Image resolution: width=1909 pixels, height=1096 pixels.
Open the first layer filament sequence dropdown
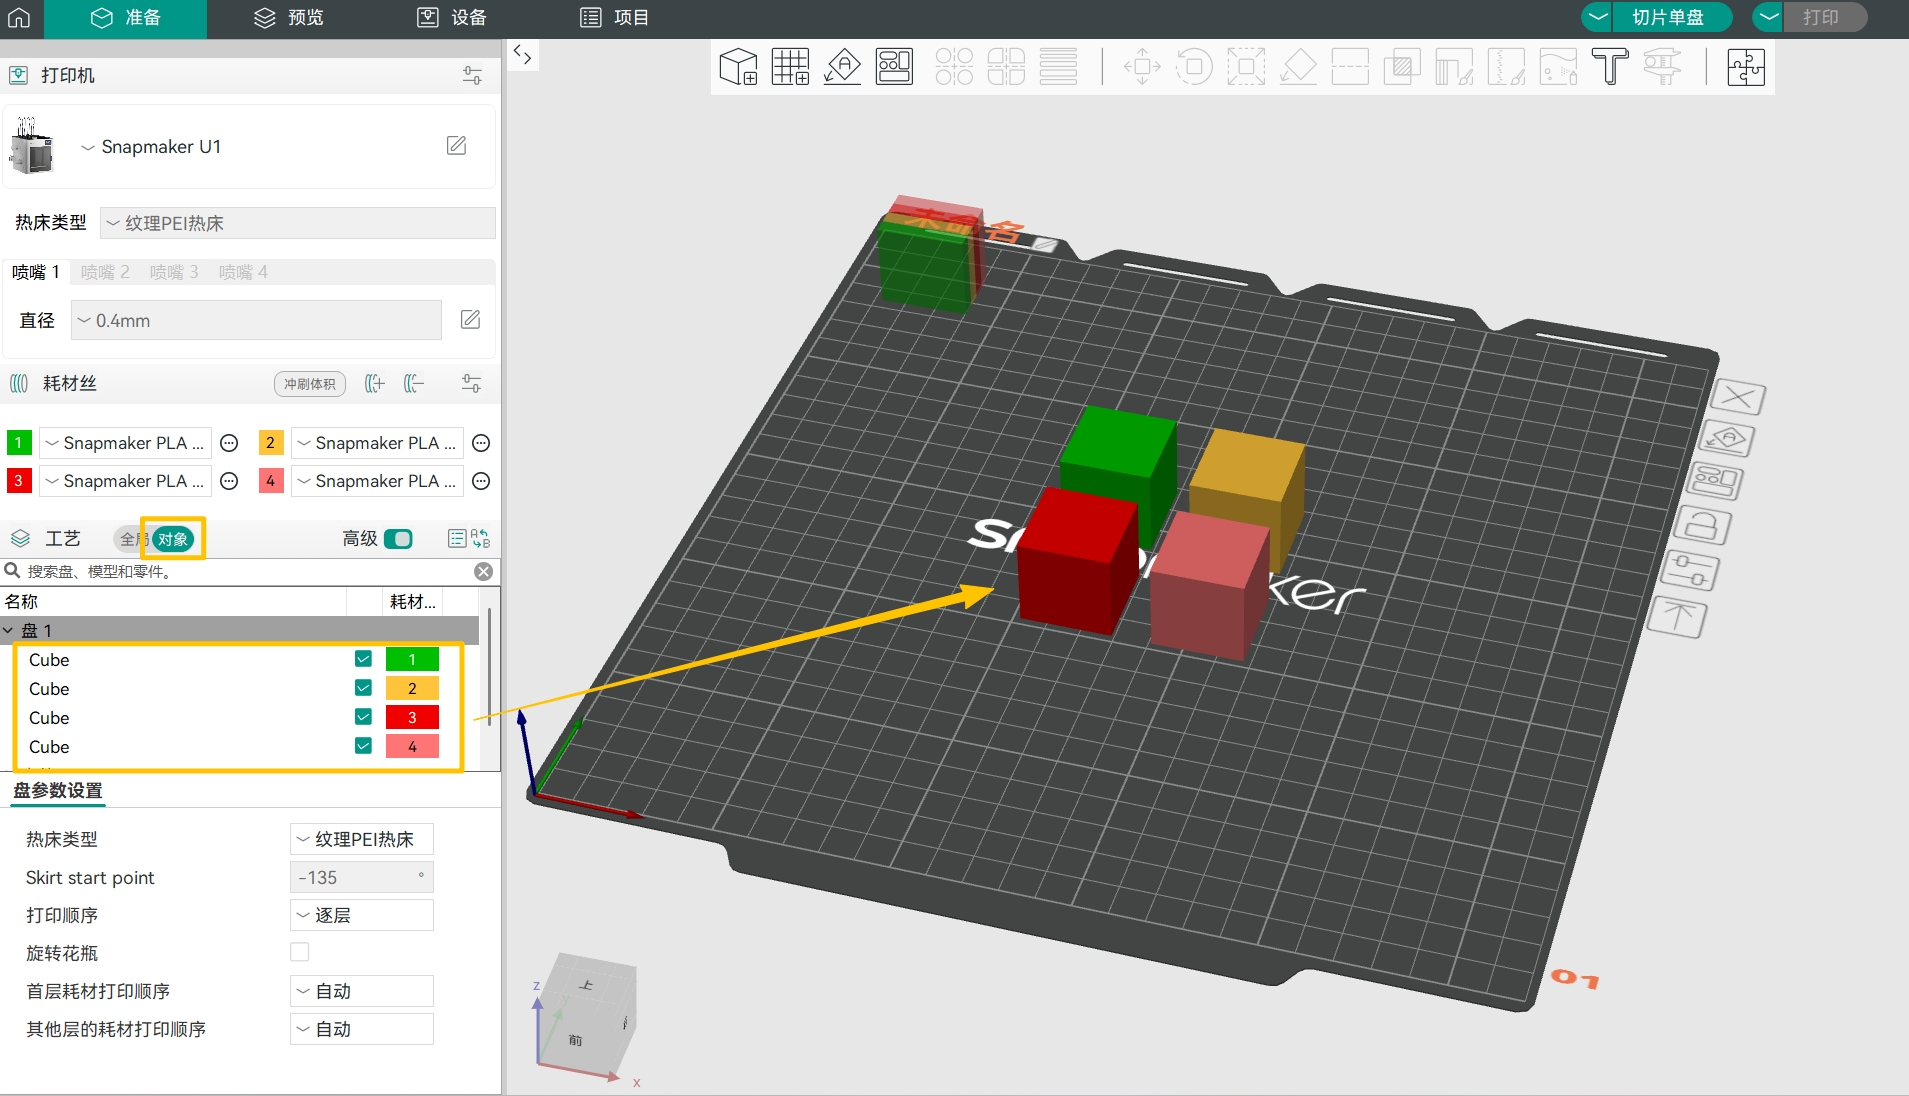tap(362, 991)
